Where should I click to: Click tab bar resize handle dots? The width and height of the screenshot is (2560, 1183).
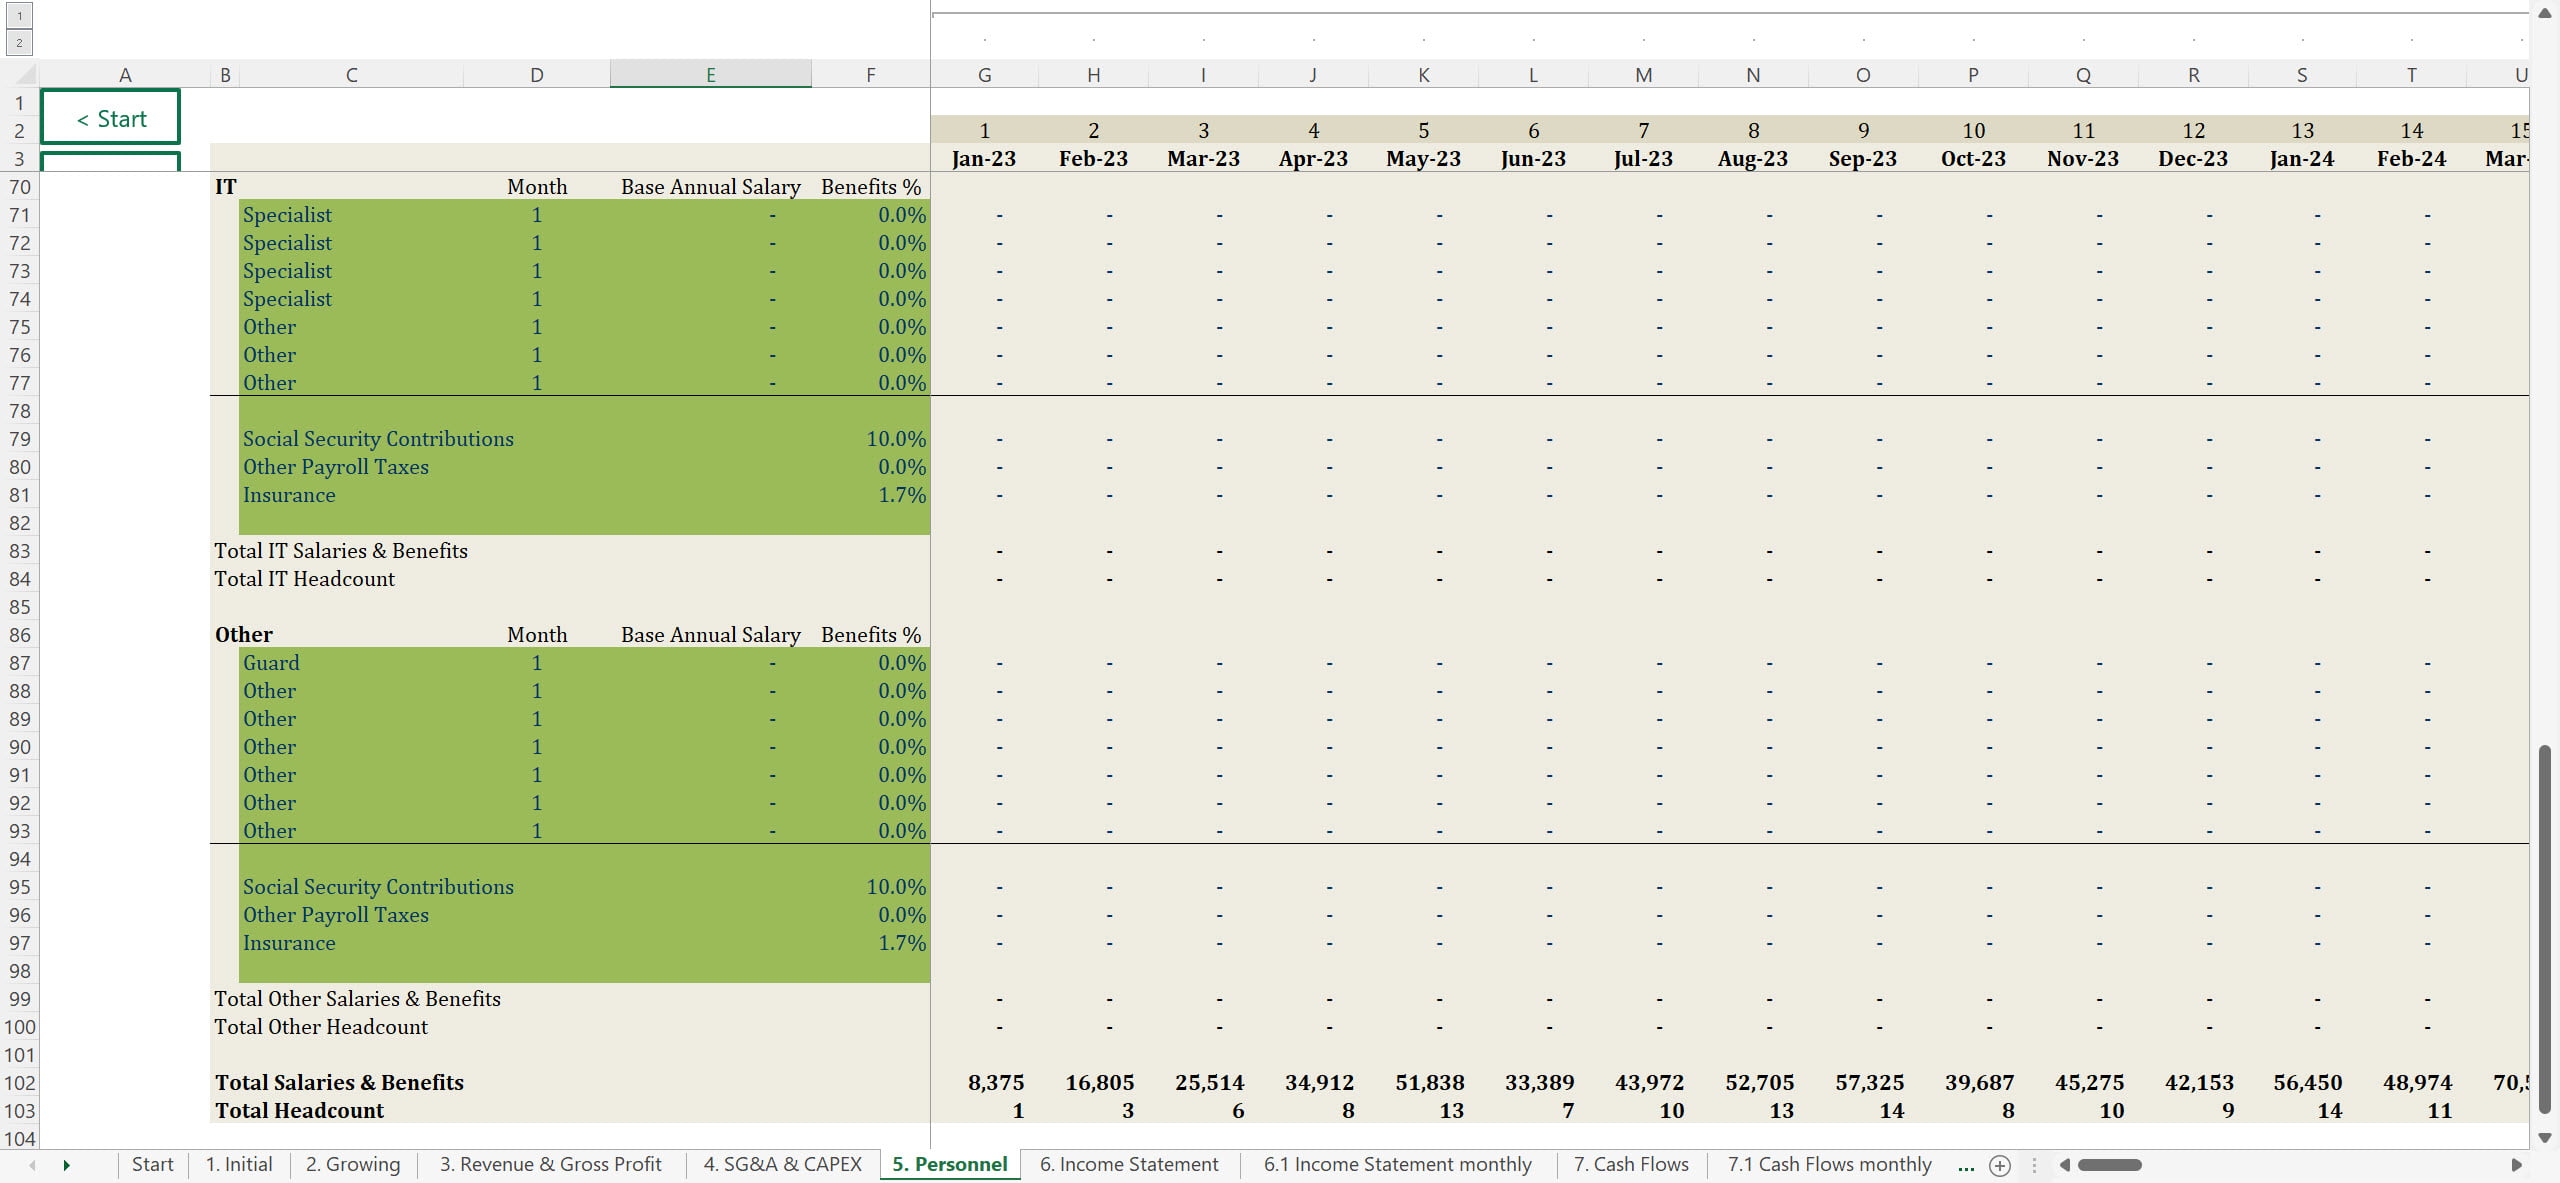(x=2034, y=1165)
